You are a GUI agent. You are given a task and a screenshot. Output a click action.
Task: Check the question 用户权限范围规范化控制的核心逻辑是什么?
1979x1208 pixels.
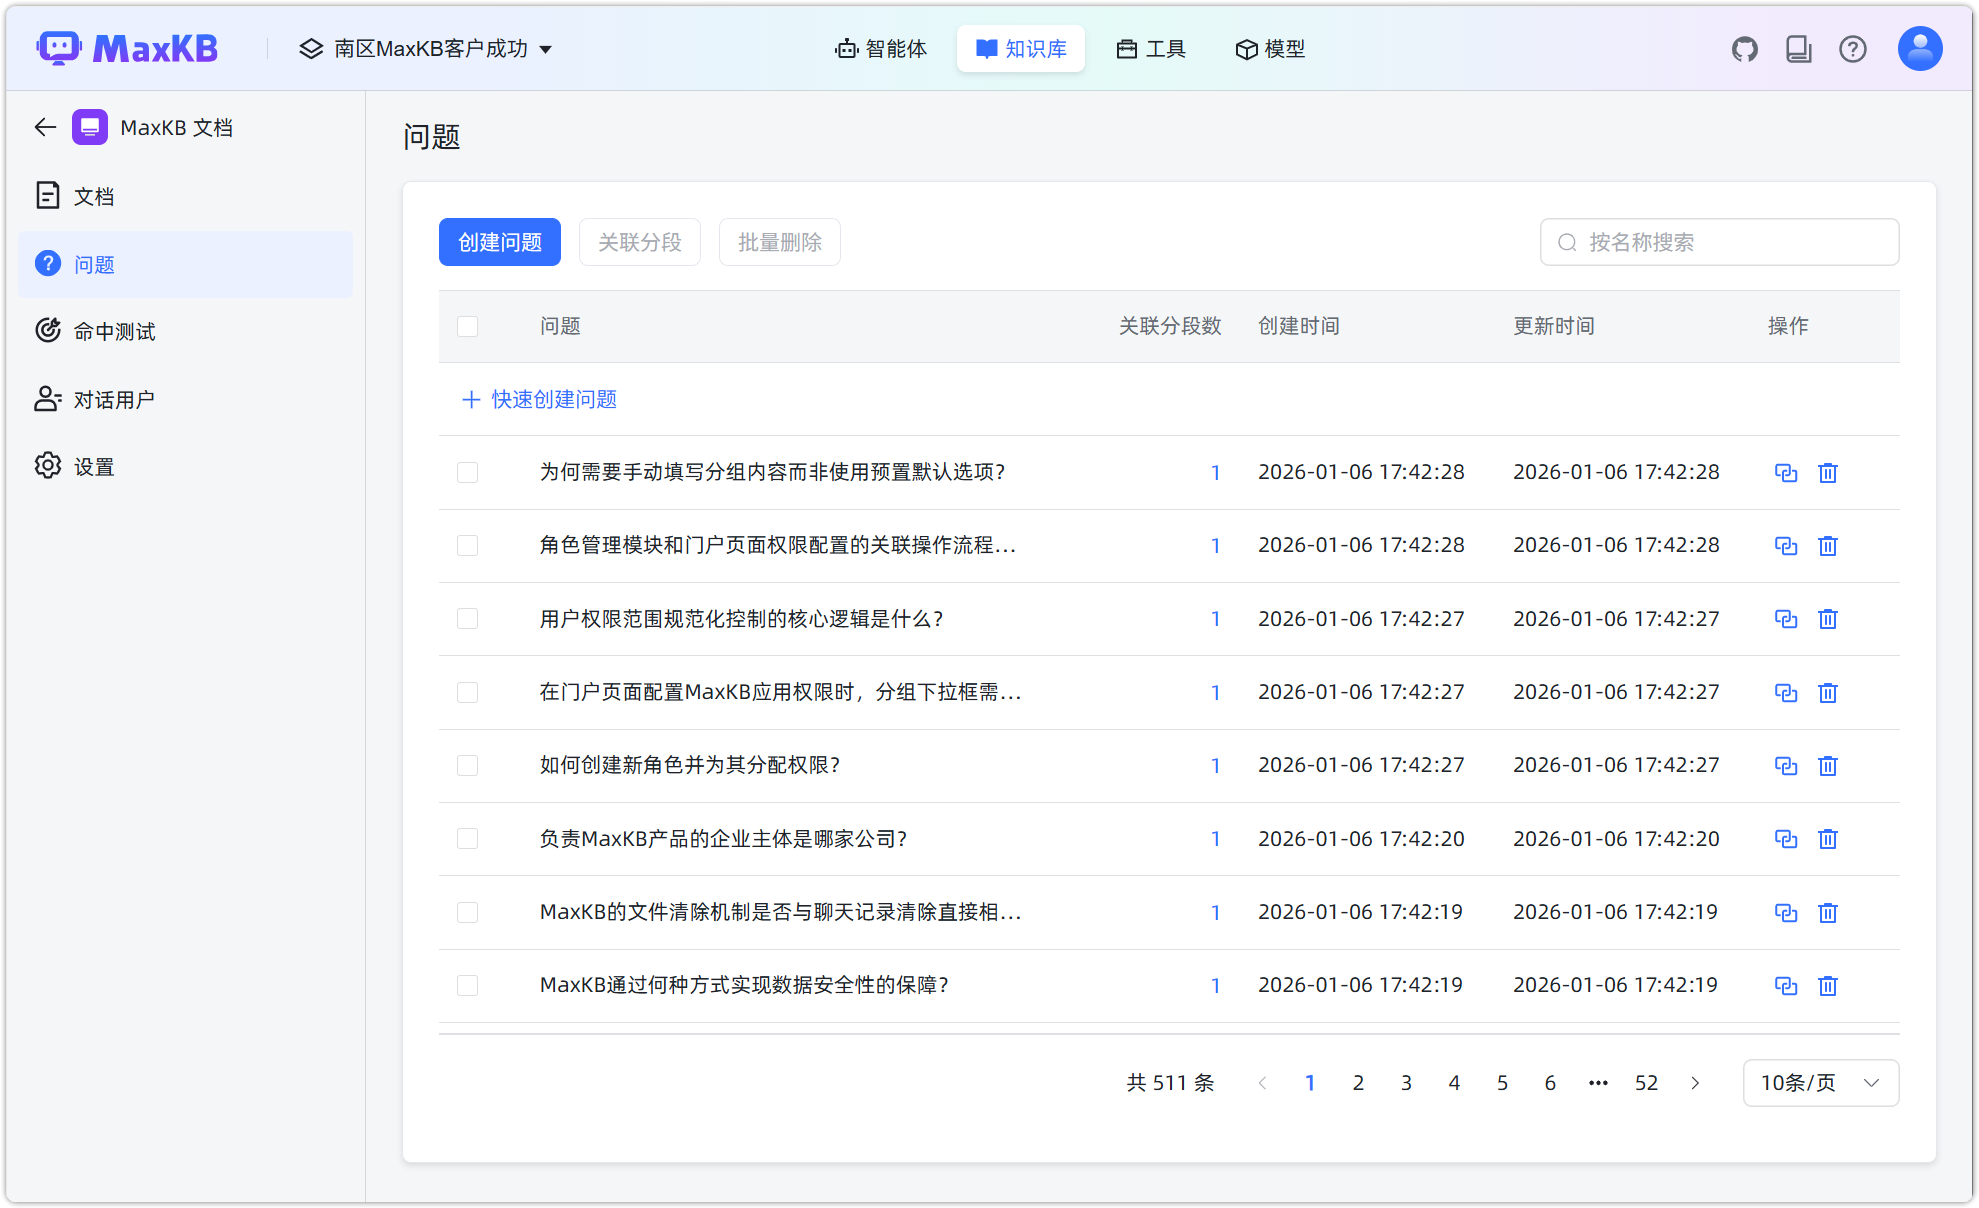(467, 618)
